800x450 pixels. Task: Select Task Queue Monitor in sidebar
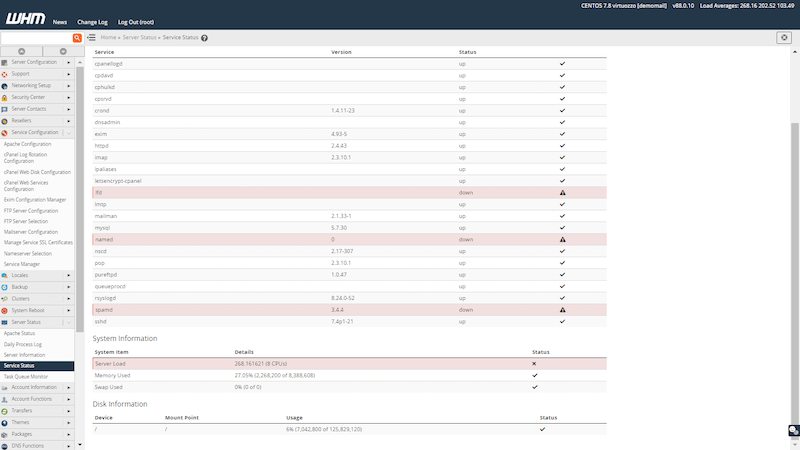pyautogui.click(x=26, y=377)
